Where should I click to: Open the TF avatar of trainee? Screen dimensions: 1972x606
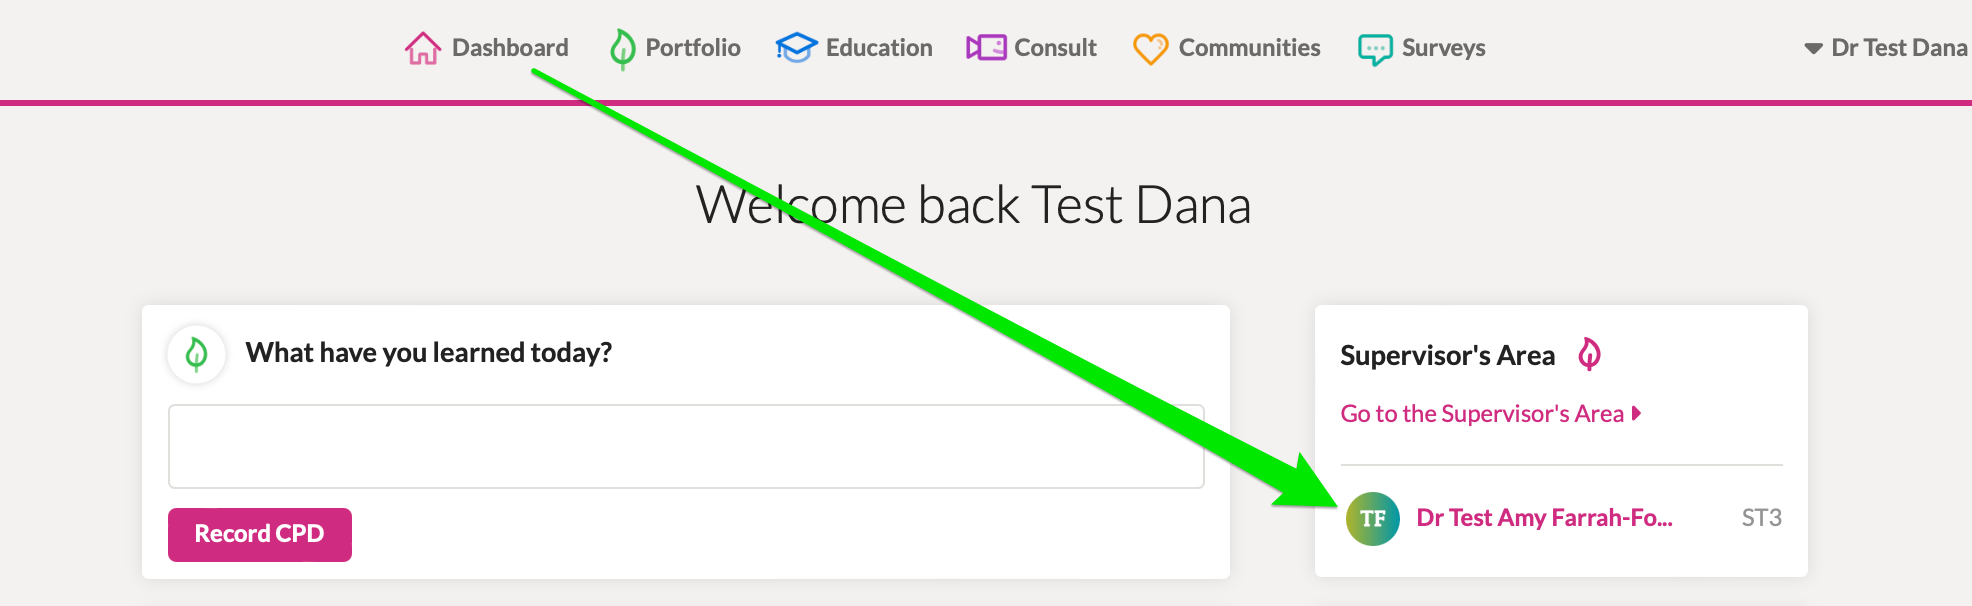coord(1373,518)
